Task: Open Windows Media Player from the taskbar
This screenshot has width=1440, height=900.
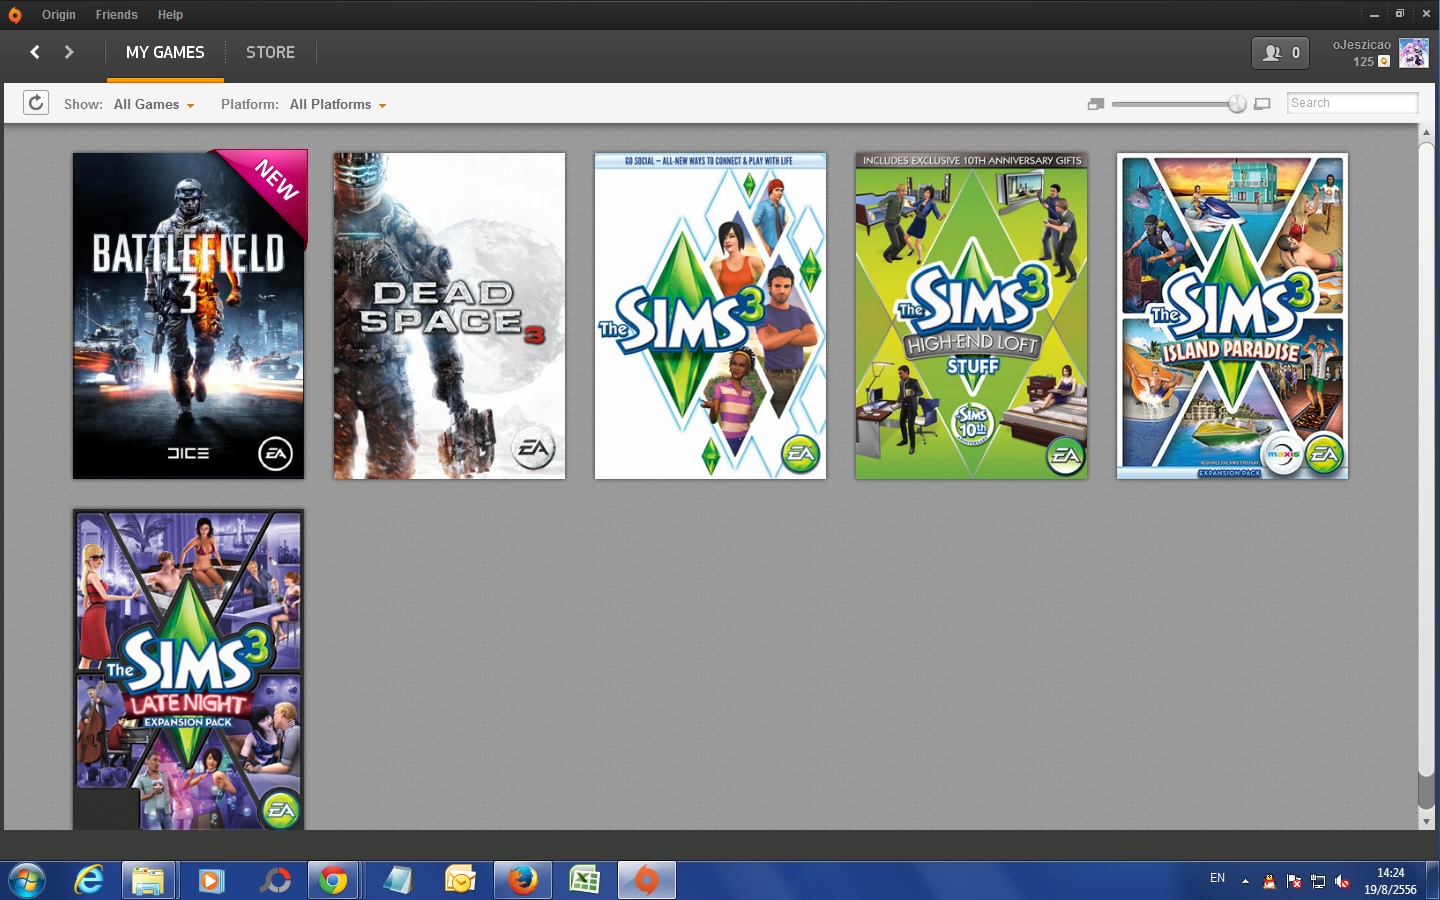Action: pos(211,881)
